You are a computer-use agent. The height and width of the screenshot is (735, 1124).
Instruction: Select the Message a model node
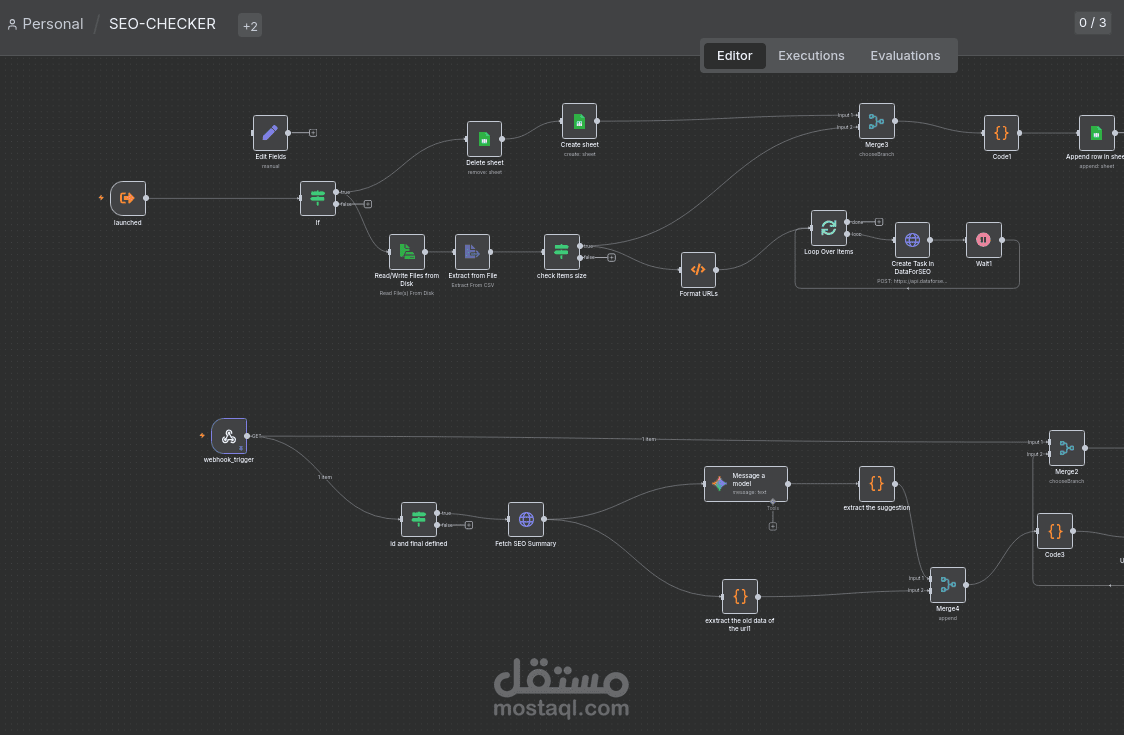click(746, 484)
